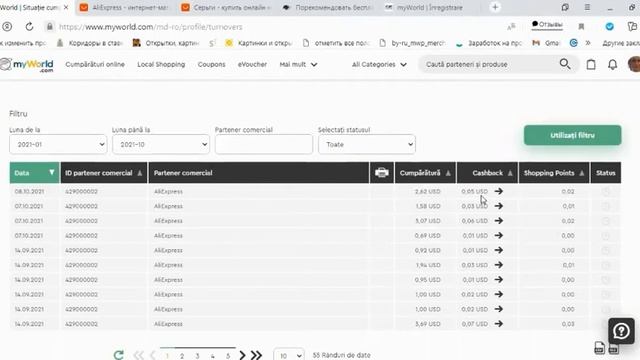
Task: Open the shopping bag icon
Action: coord(591,64)
